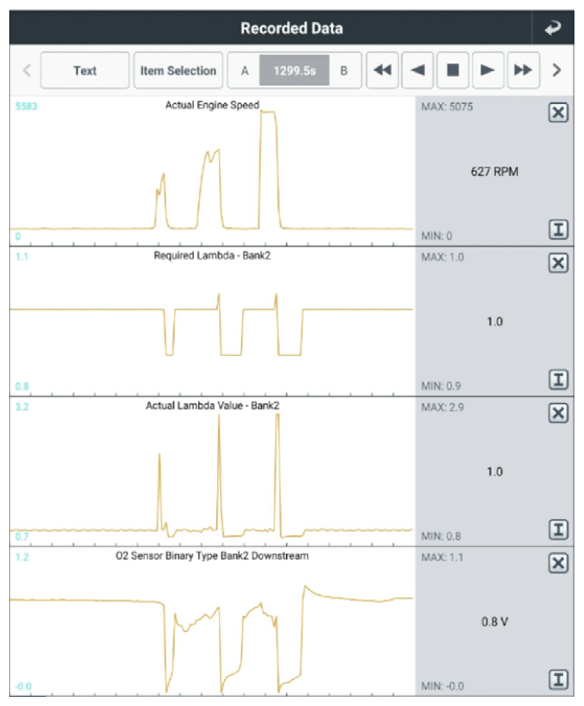Select marker A
The width and height of the screenshot is (584, 706).
(x=244, y=71)
